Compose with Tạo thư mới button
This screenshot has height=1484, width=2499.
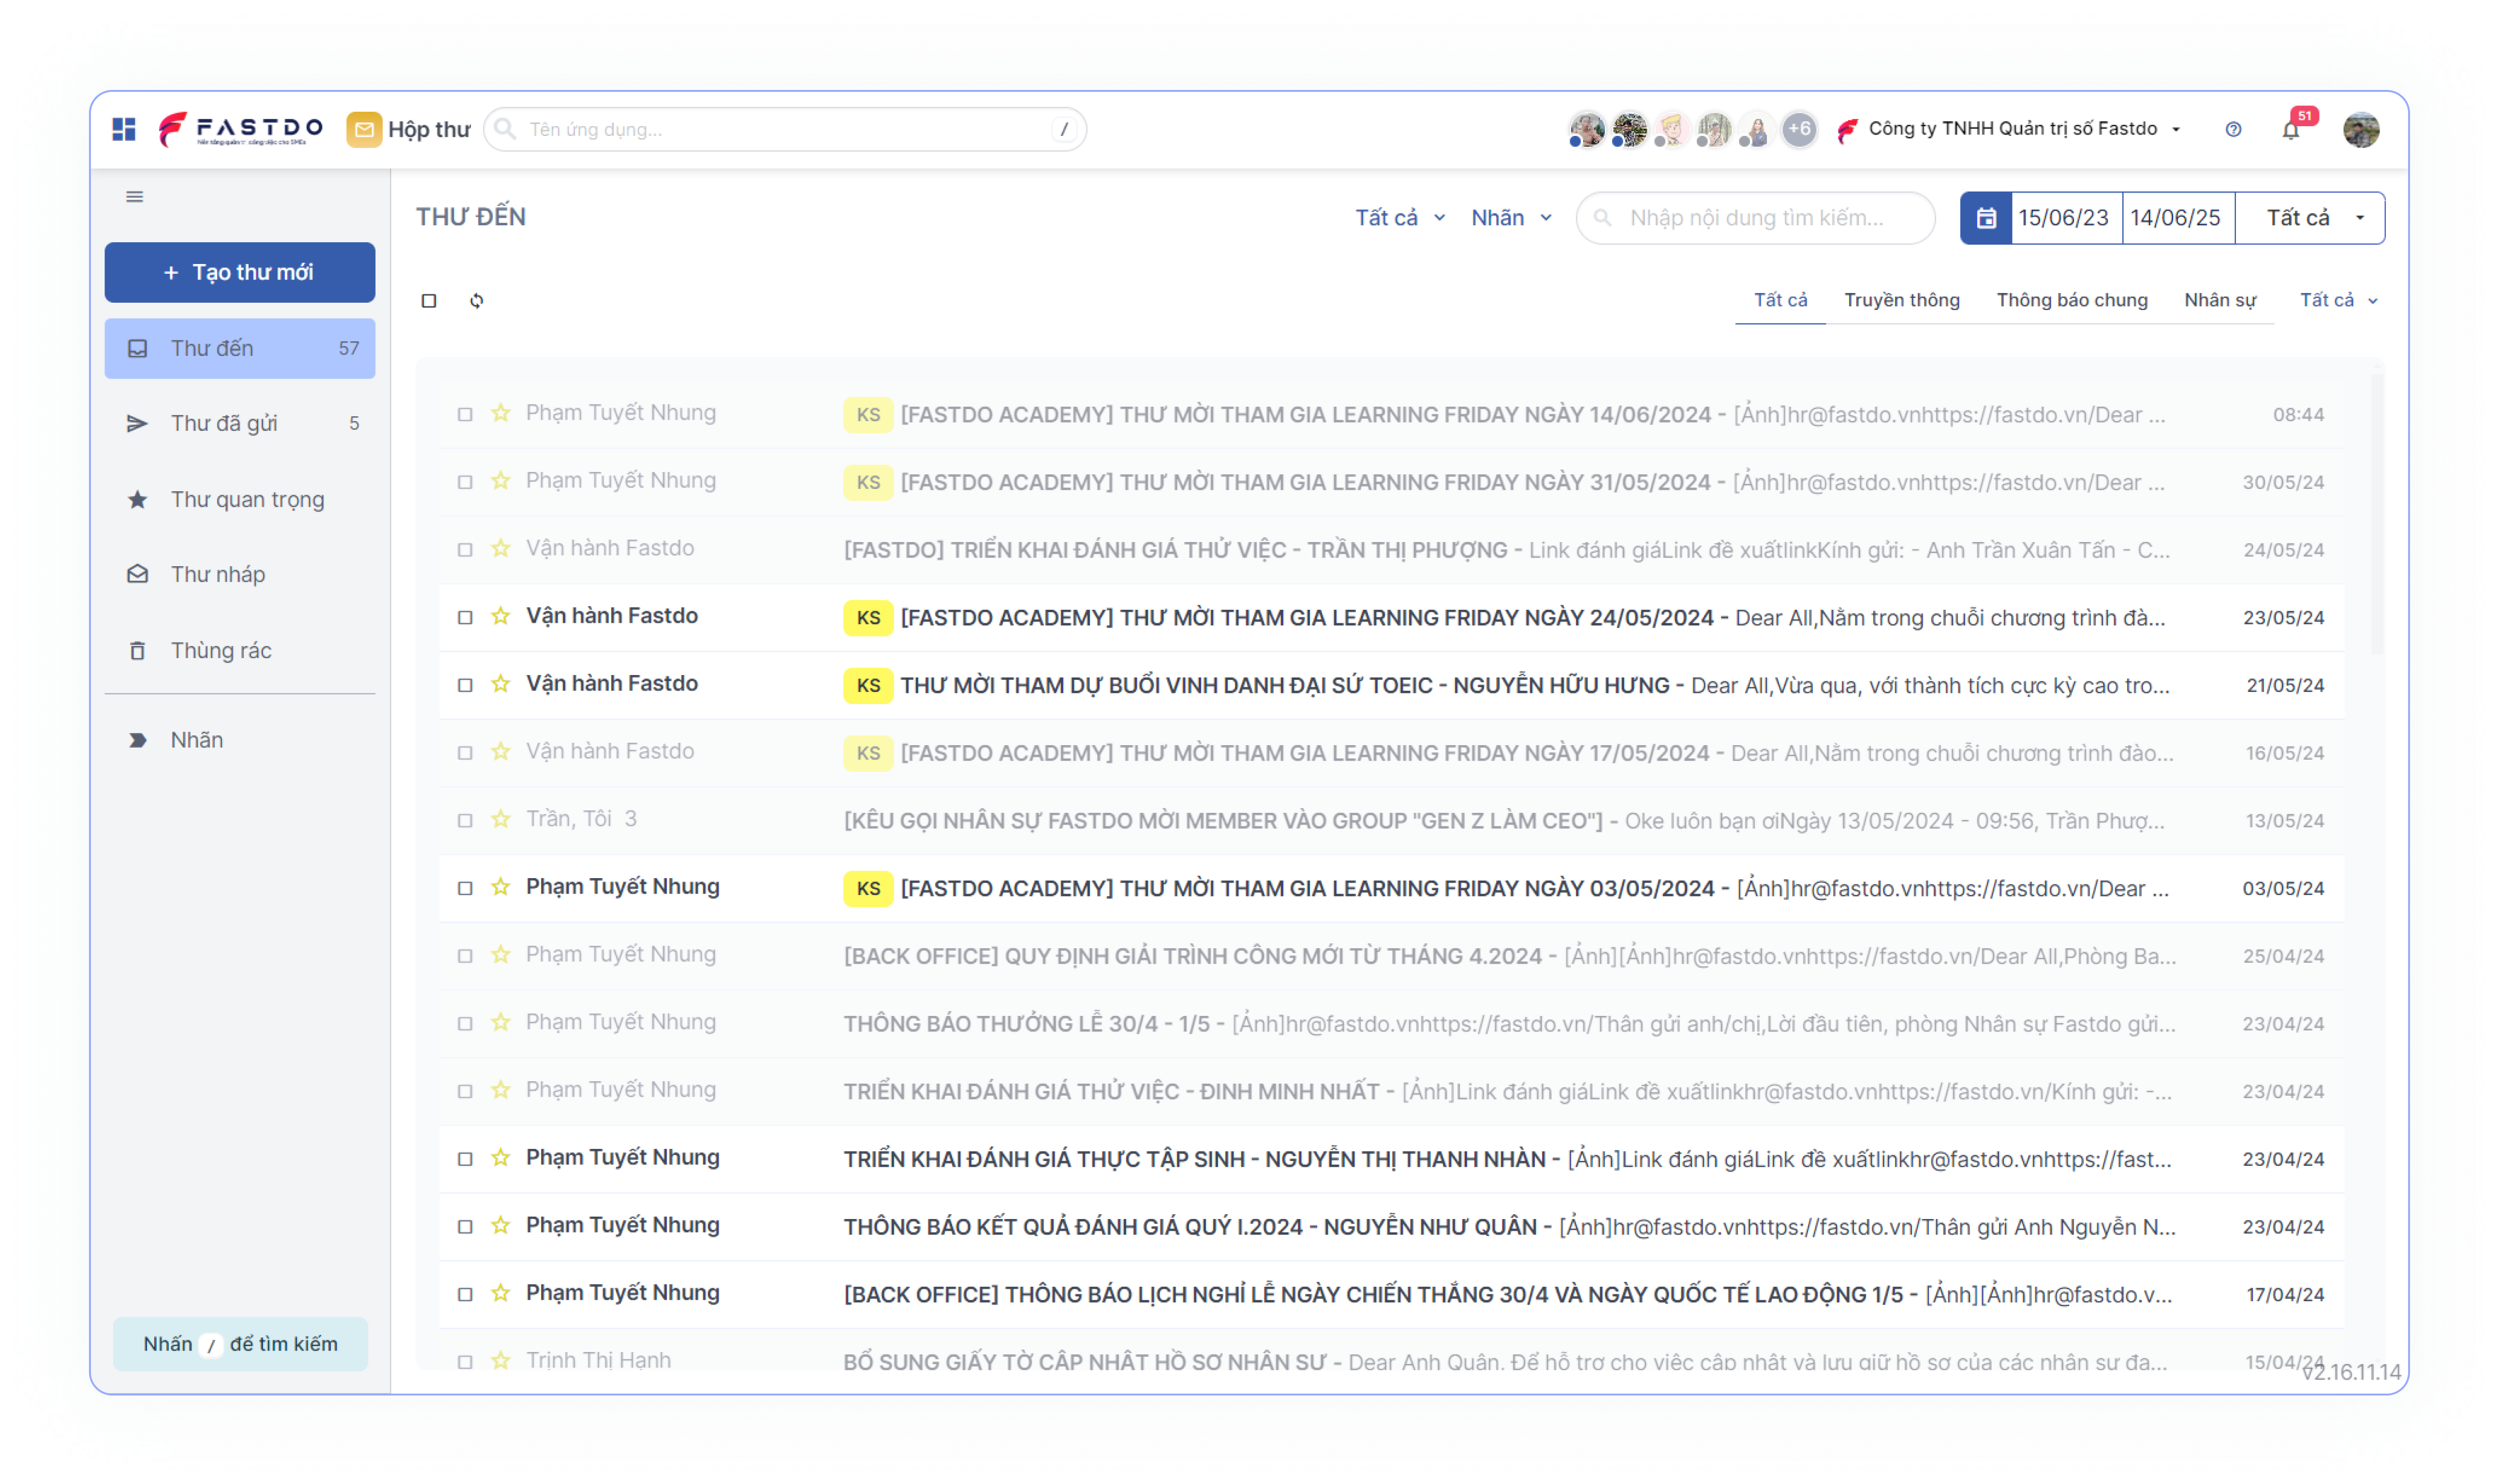240,272
